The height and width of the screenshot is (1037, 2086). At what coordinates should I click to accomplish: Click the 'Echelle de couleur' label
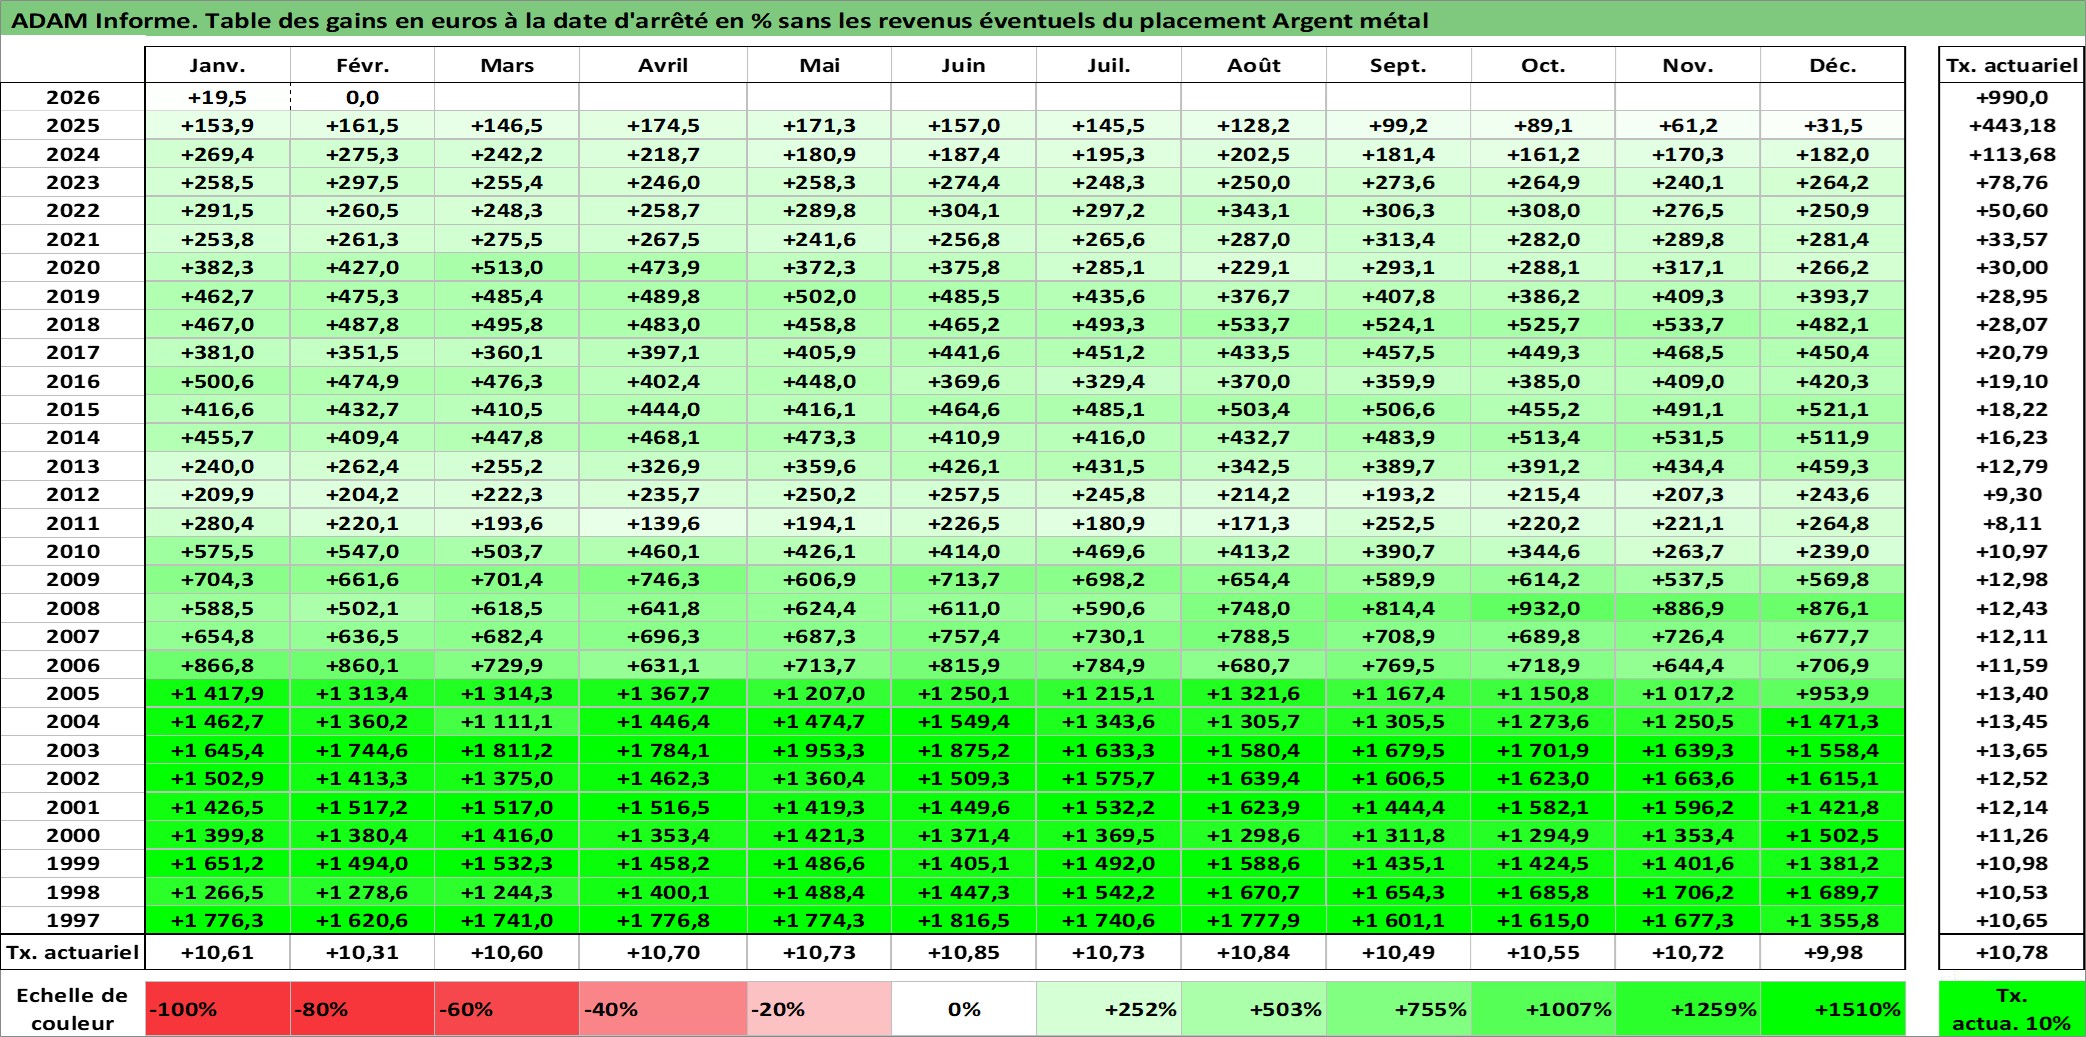tap(73, 1009)
